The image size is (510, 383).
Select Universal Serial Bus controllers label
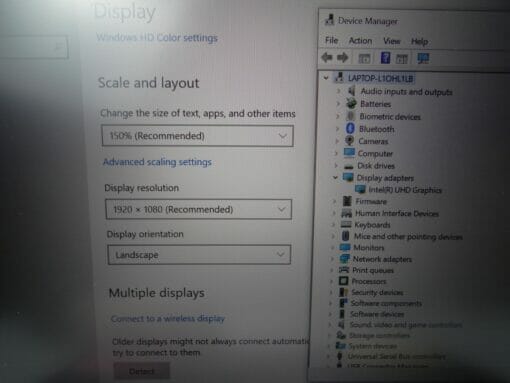point(397,356)
